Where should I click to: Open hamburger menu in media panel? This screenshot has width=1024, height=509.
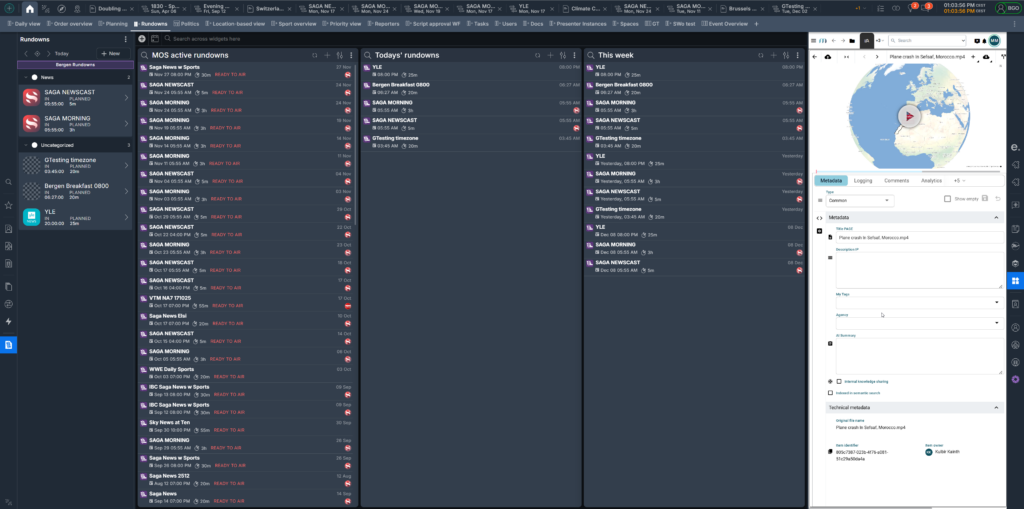814,41
